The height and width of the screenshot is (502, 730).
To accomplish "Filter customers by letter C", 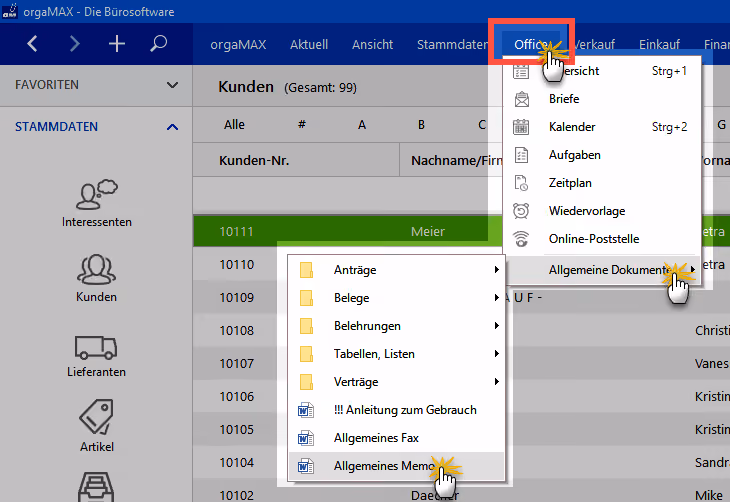I will click(x=482, y=125).
